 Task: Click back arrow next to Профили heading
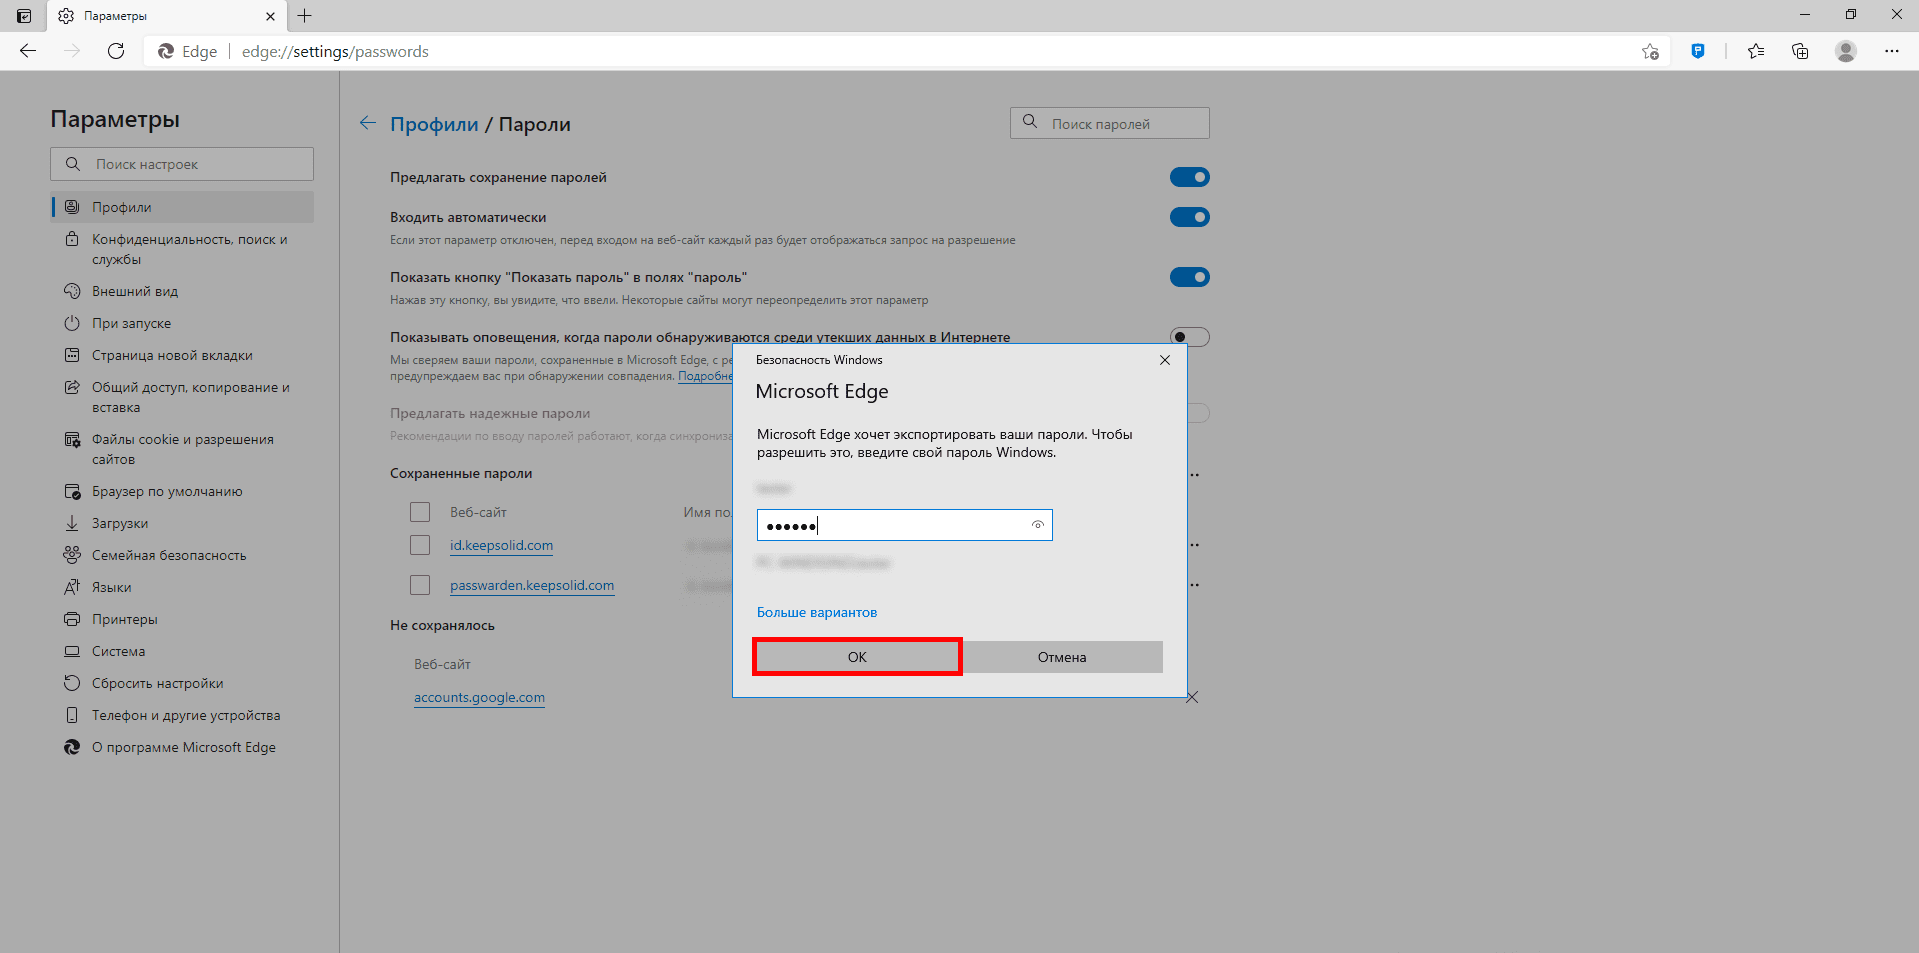[x=368, y=123]
